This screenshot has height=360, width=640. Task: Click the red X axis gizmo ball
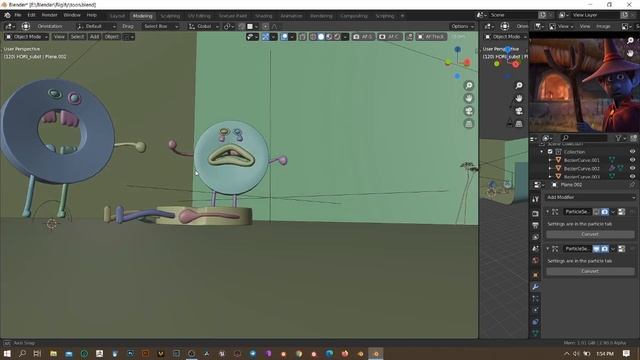point(467,62)
